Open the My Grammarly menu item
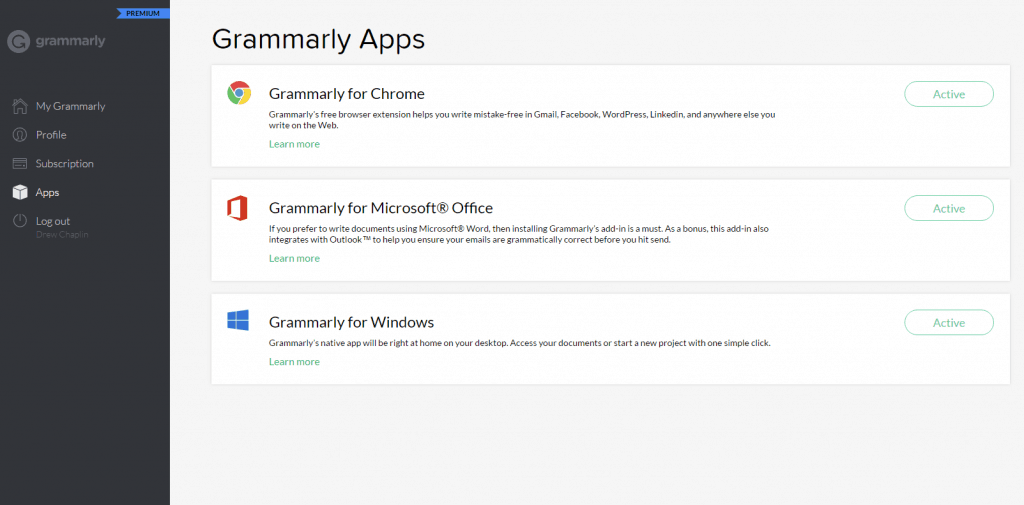Screen dimensions: 1024x505 tap(70, 106)
